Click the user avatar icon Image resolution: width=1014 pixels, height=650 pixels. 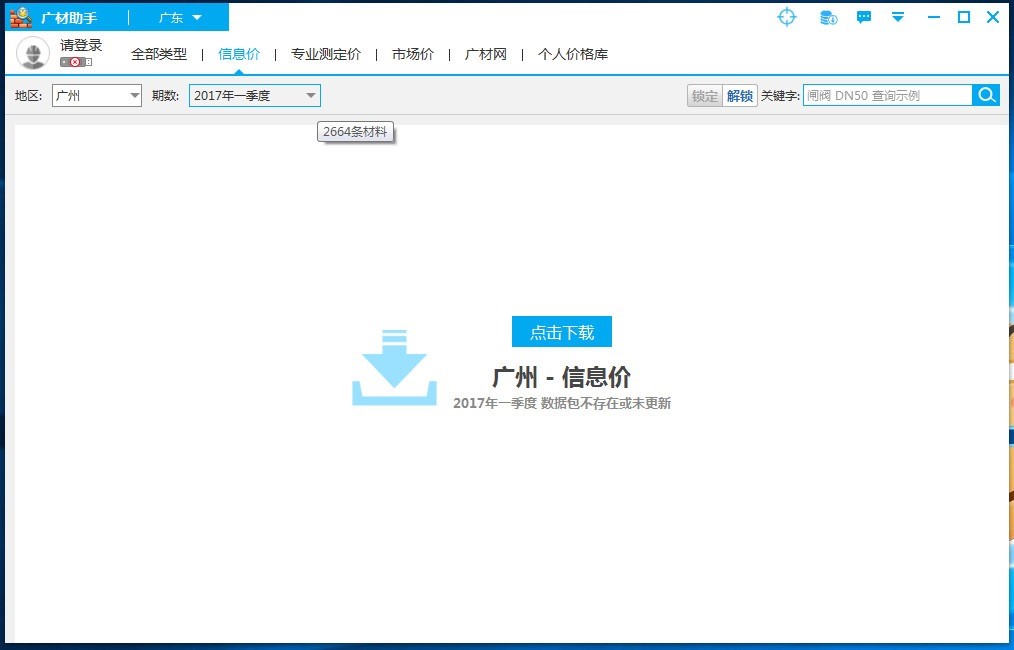[x=33, y=53]
